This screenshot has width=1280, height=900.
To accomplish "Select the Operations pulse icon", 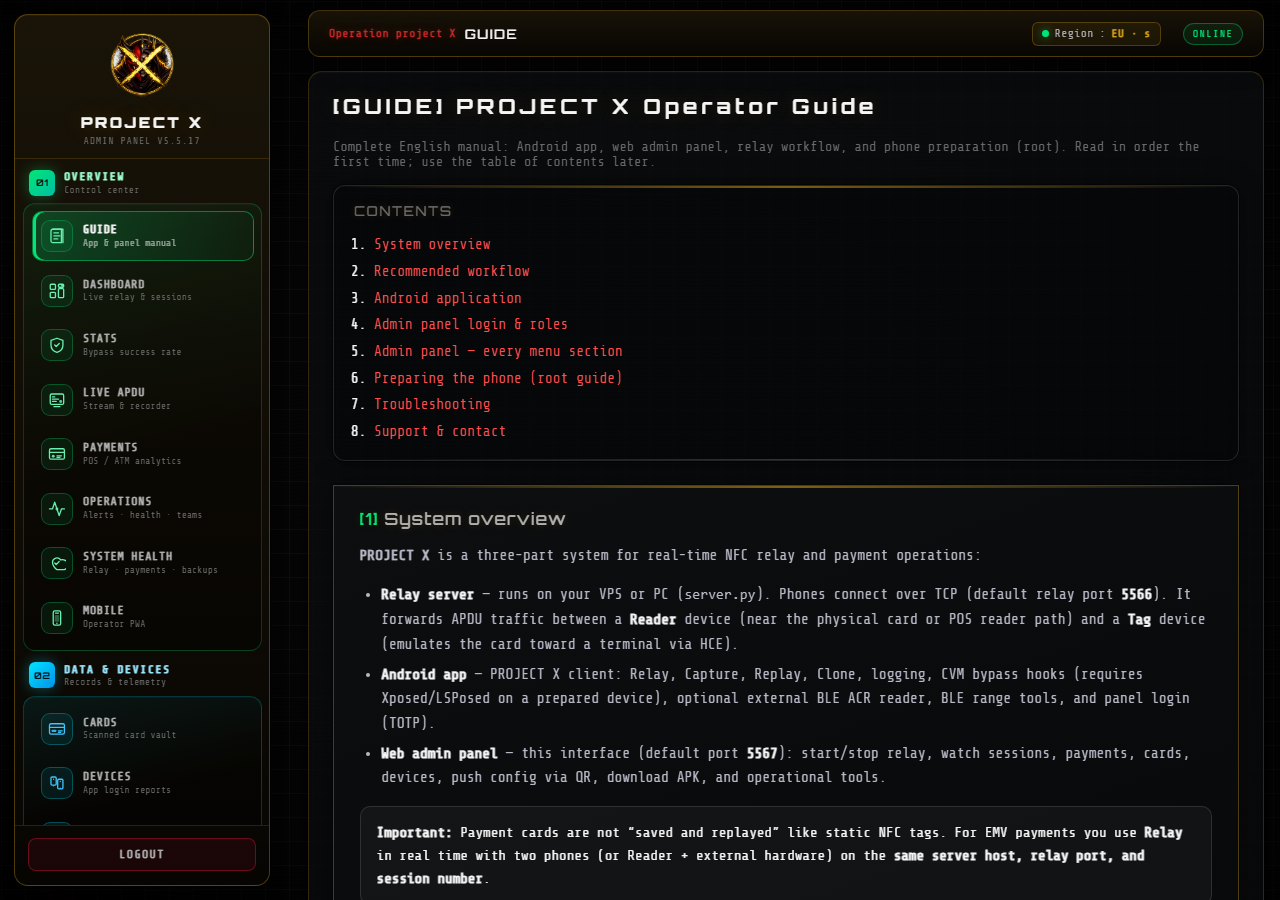I will (57, 508).
